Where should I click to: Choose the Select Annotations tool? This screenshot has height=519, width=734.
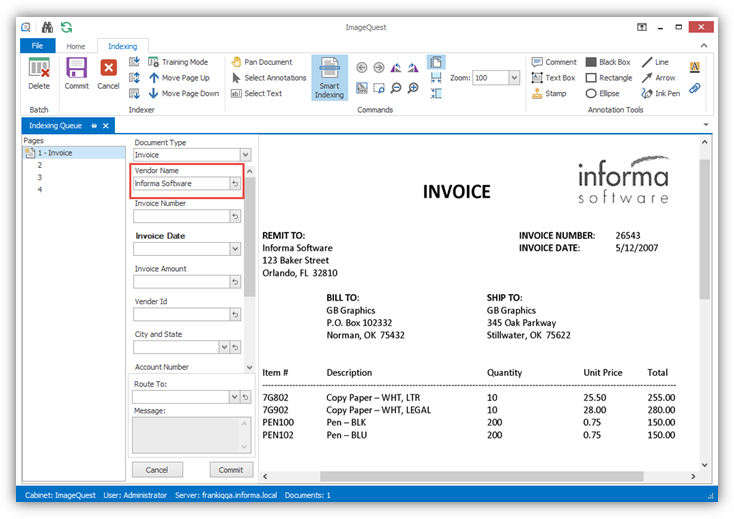point(269,78)
